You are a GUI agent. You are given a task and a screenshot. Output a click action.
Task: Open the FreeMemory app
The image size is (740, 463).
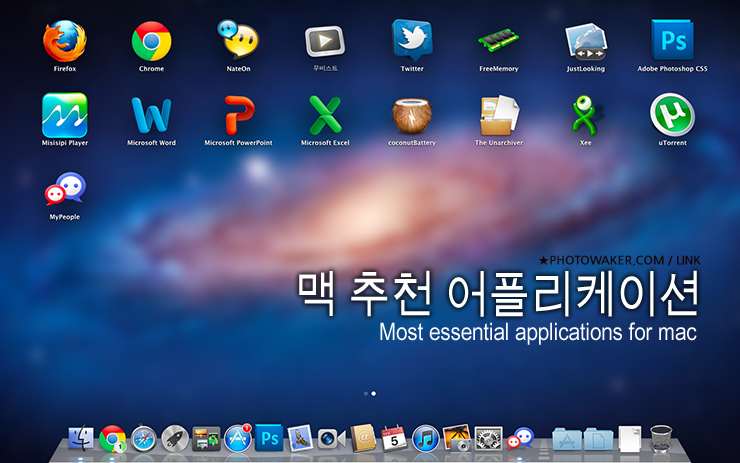pos(499,41)
